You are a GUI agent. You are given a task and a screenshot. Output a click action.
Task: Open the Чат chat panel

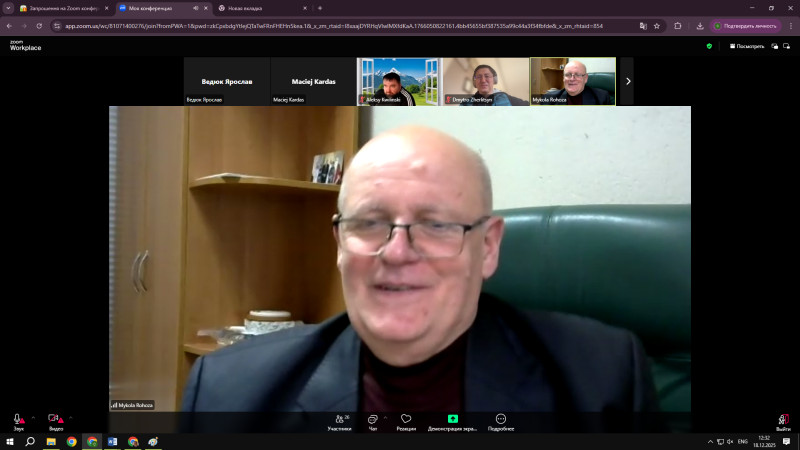[372, 421]
